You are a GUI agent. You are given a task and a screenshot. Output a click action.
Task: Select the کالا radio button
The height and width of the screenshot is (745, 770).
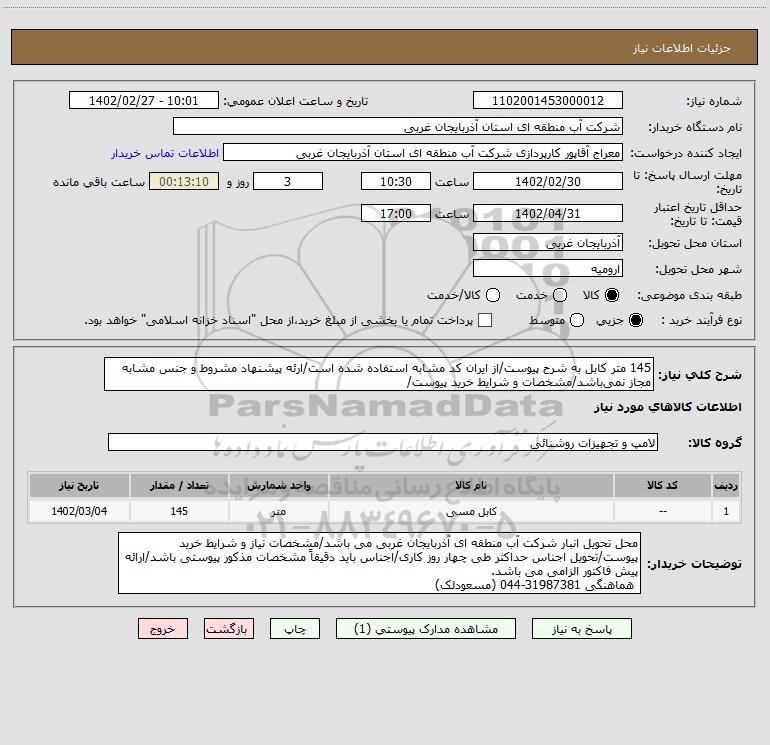click(612, 295)
